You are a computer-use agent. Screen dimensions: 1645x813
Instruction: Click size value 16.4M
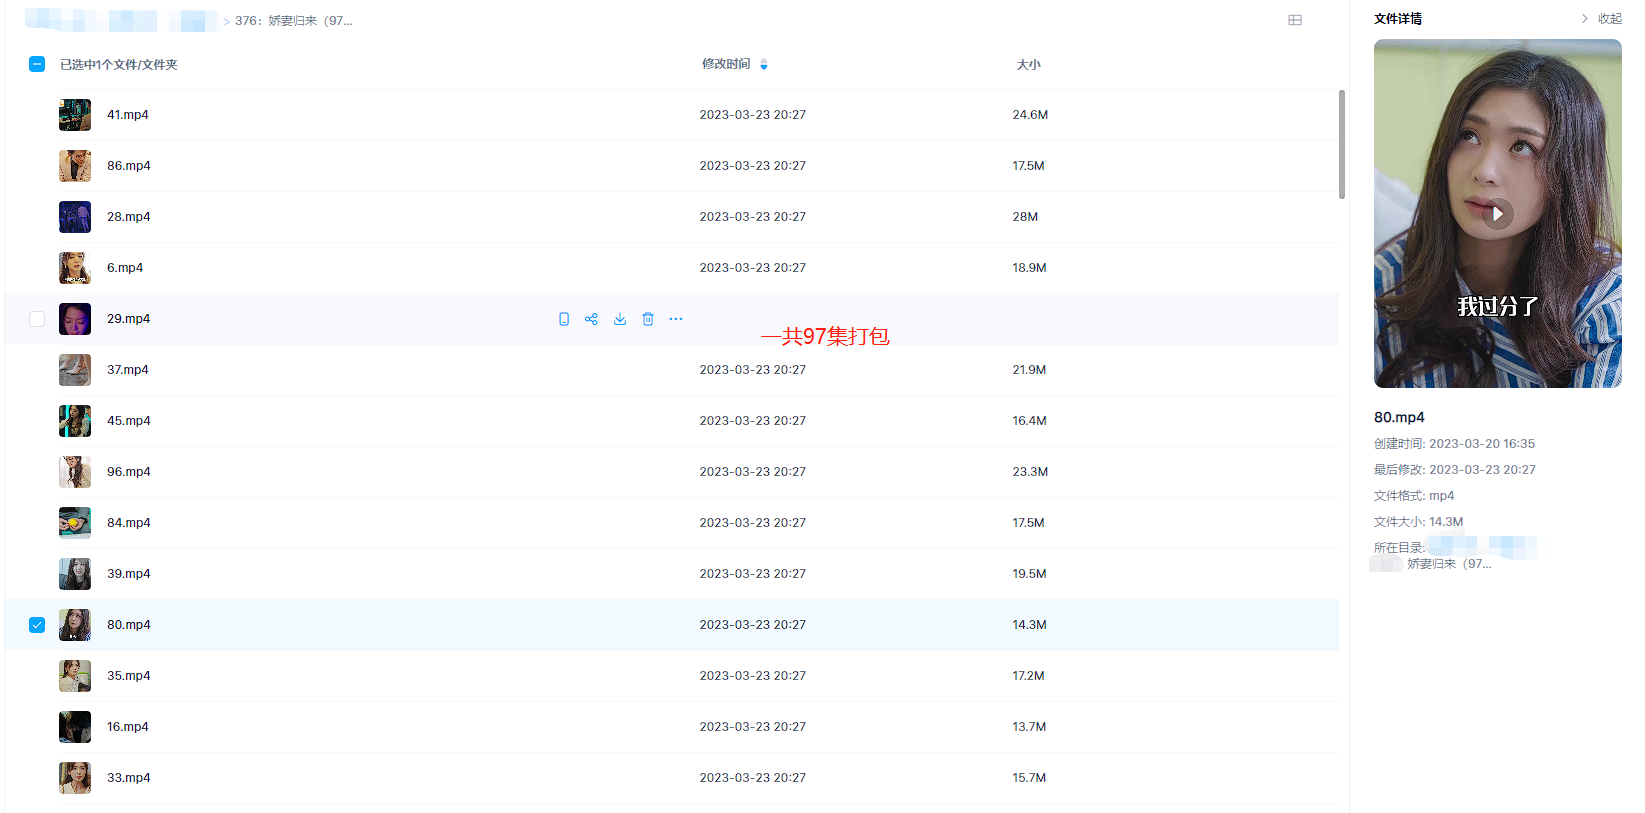click(1029, 421)
